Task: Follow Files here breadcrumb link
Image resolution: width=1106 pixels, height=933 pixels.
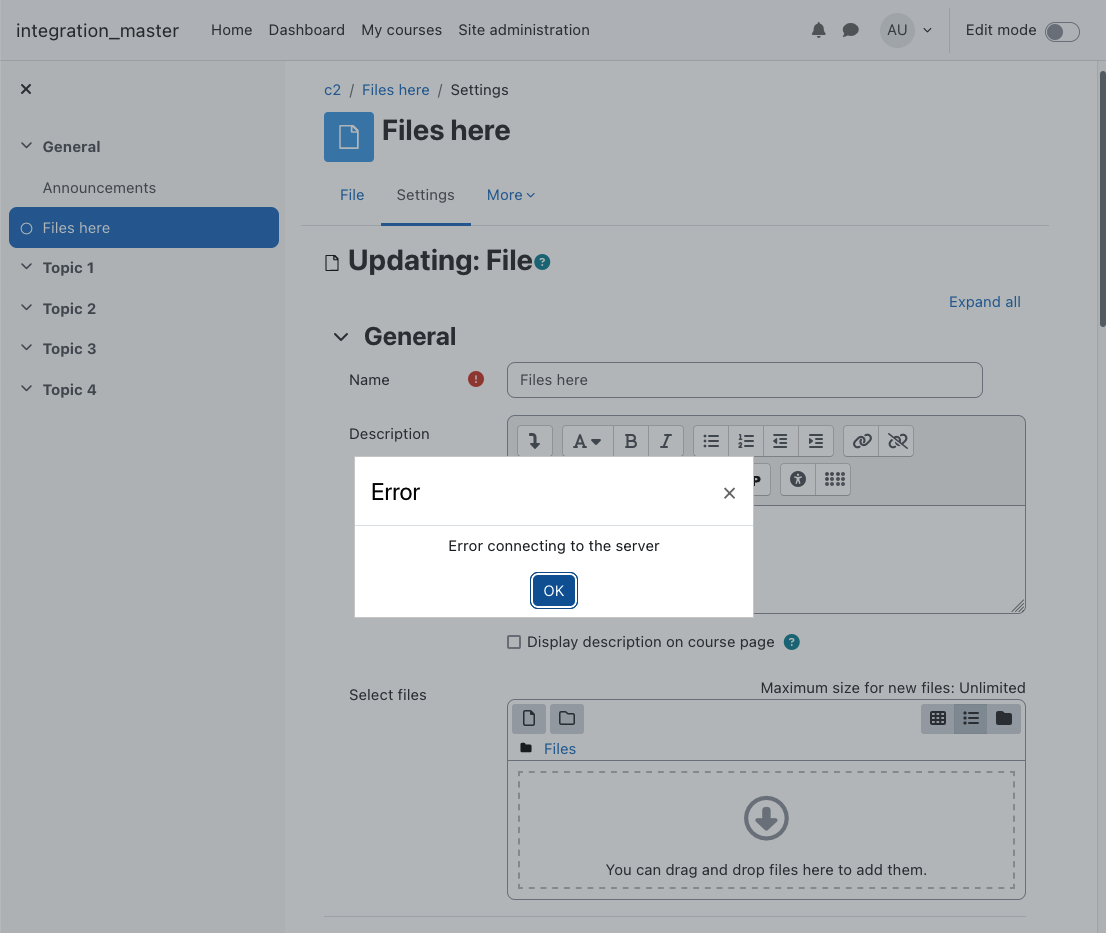Action: 396,90
